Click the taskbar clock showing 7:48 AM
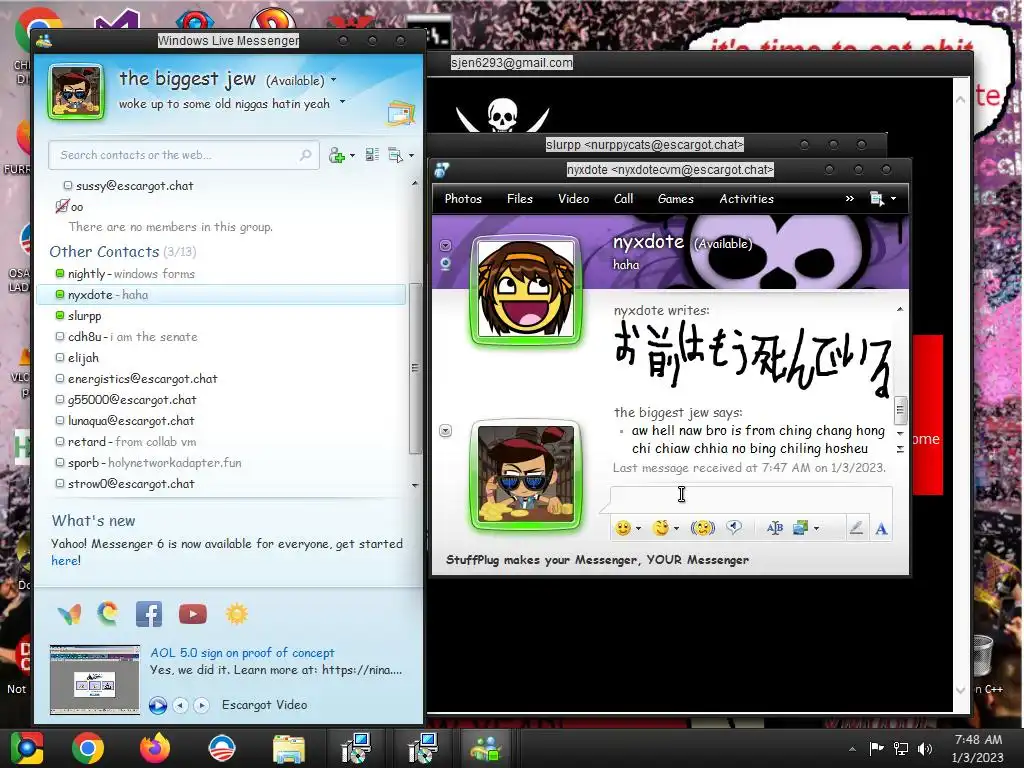The width and height of the screenshot is (1024, 768). click(978, 748)
